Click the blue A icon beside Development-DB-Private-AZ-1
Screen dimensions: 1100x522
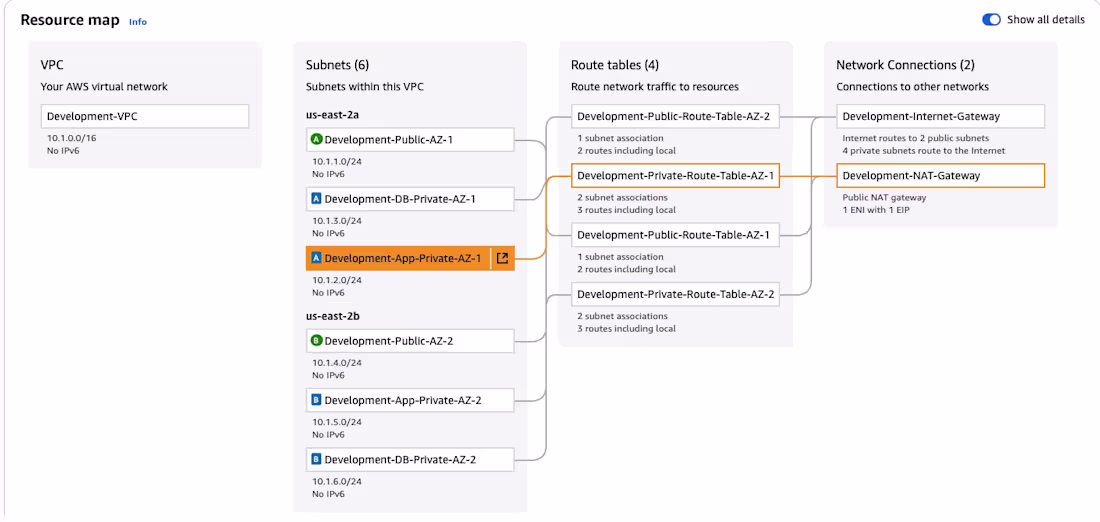coord(317,199)
